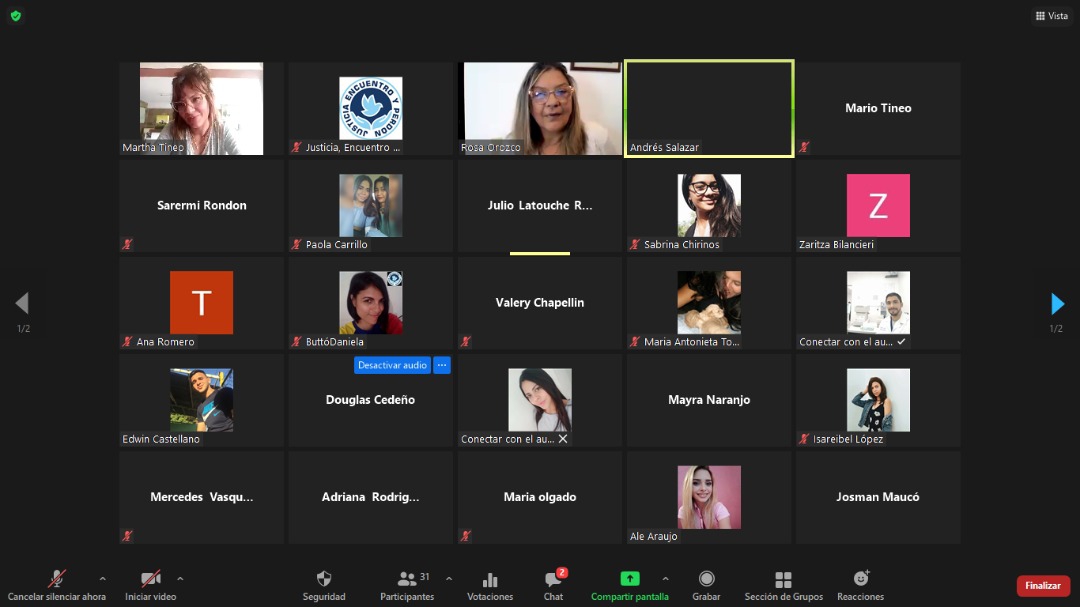Click the muted mic icon beside ButtóDaniela

(x=297, y=341)
